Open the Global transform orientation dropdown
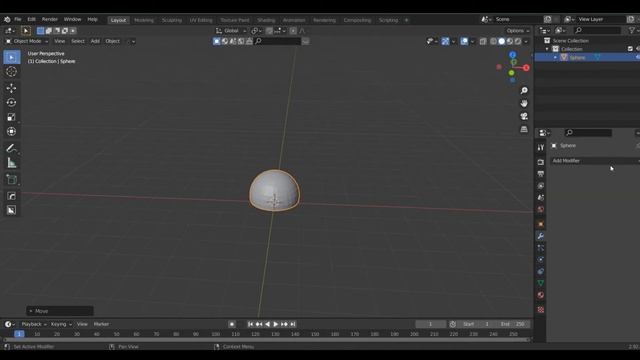Image resolution: width=640 pixels, height=360 pixels. click(x=231, y=31)
